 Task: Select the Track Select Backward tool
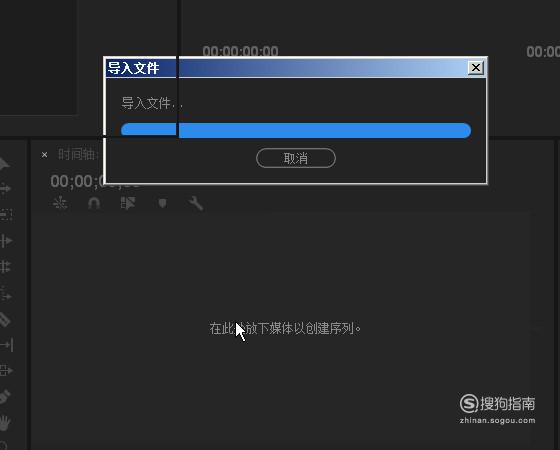click(6, 214)
